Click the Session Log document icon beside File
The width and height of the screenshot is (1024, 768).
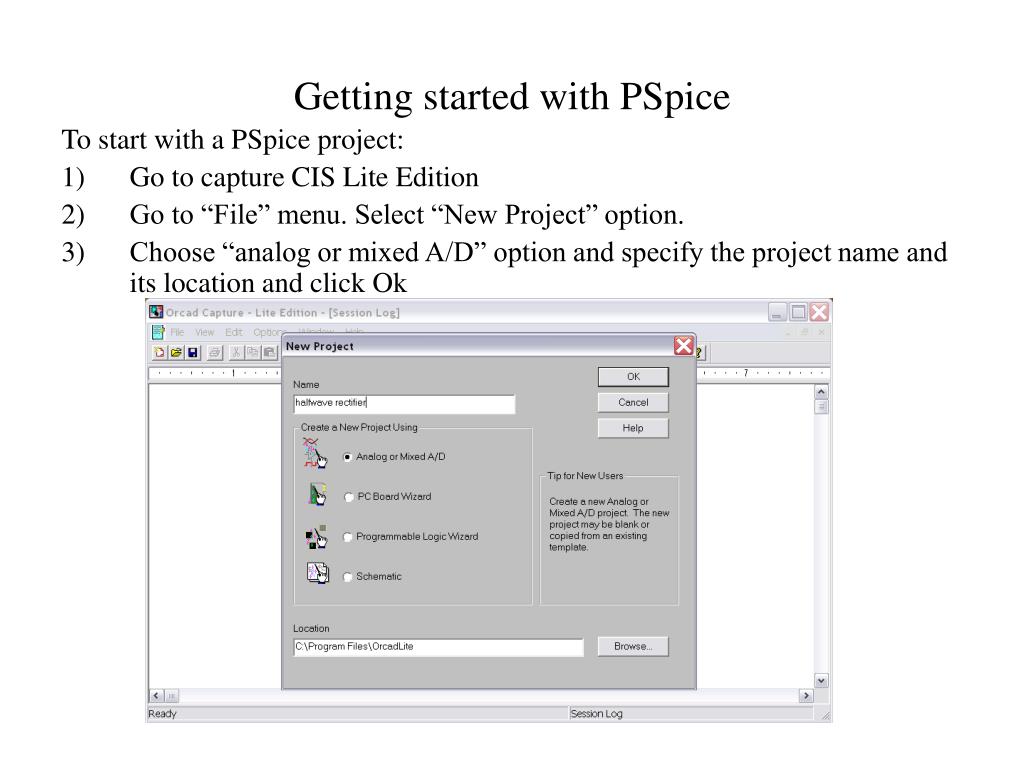[158, 332]
